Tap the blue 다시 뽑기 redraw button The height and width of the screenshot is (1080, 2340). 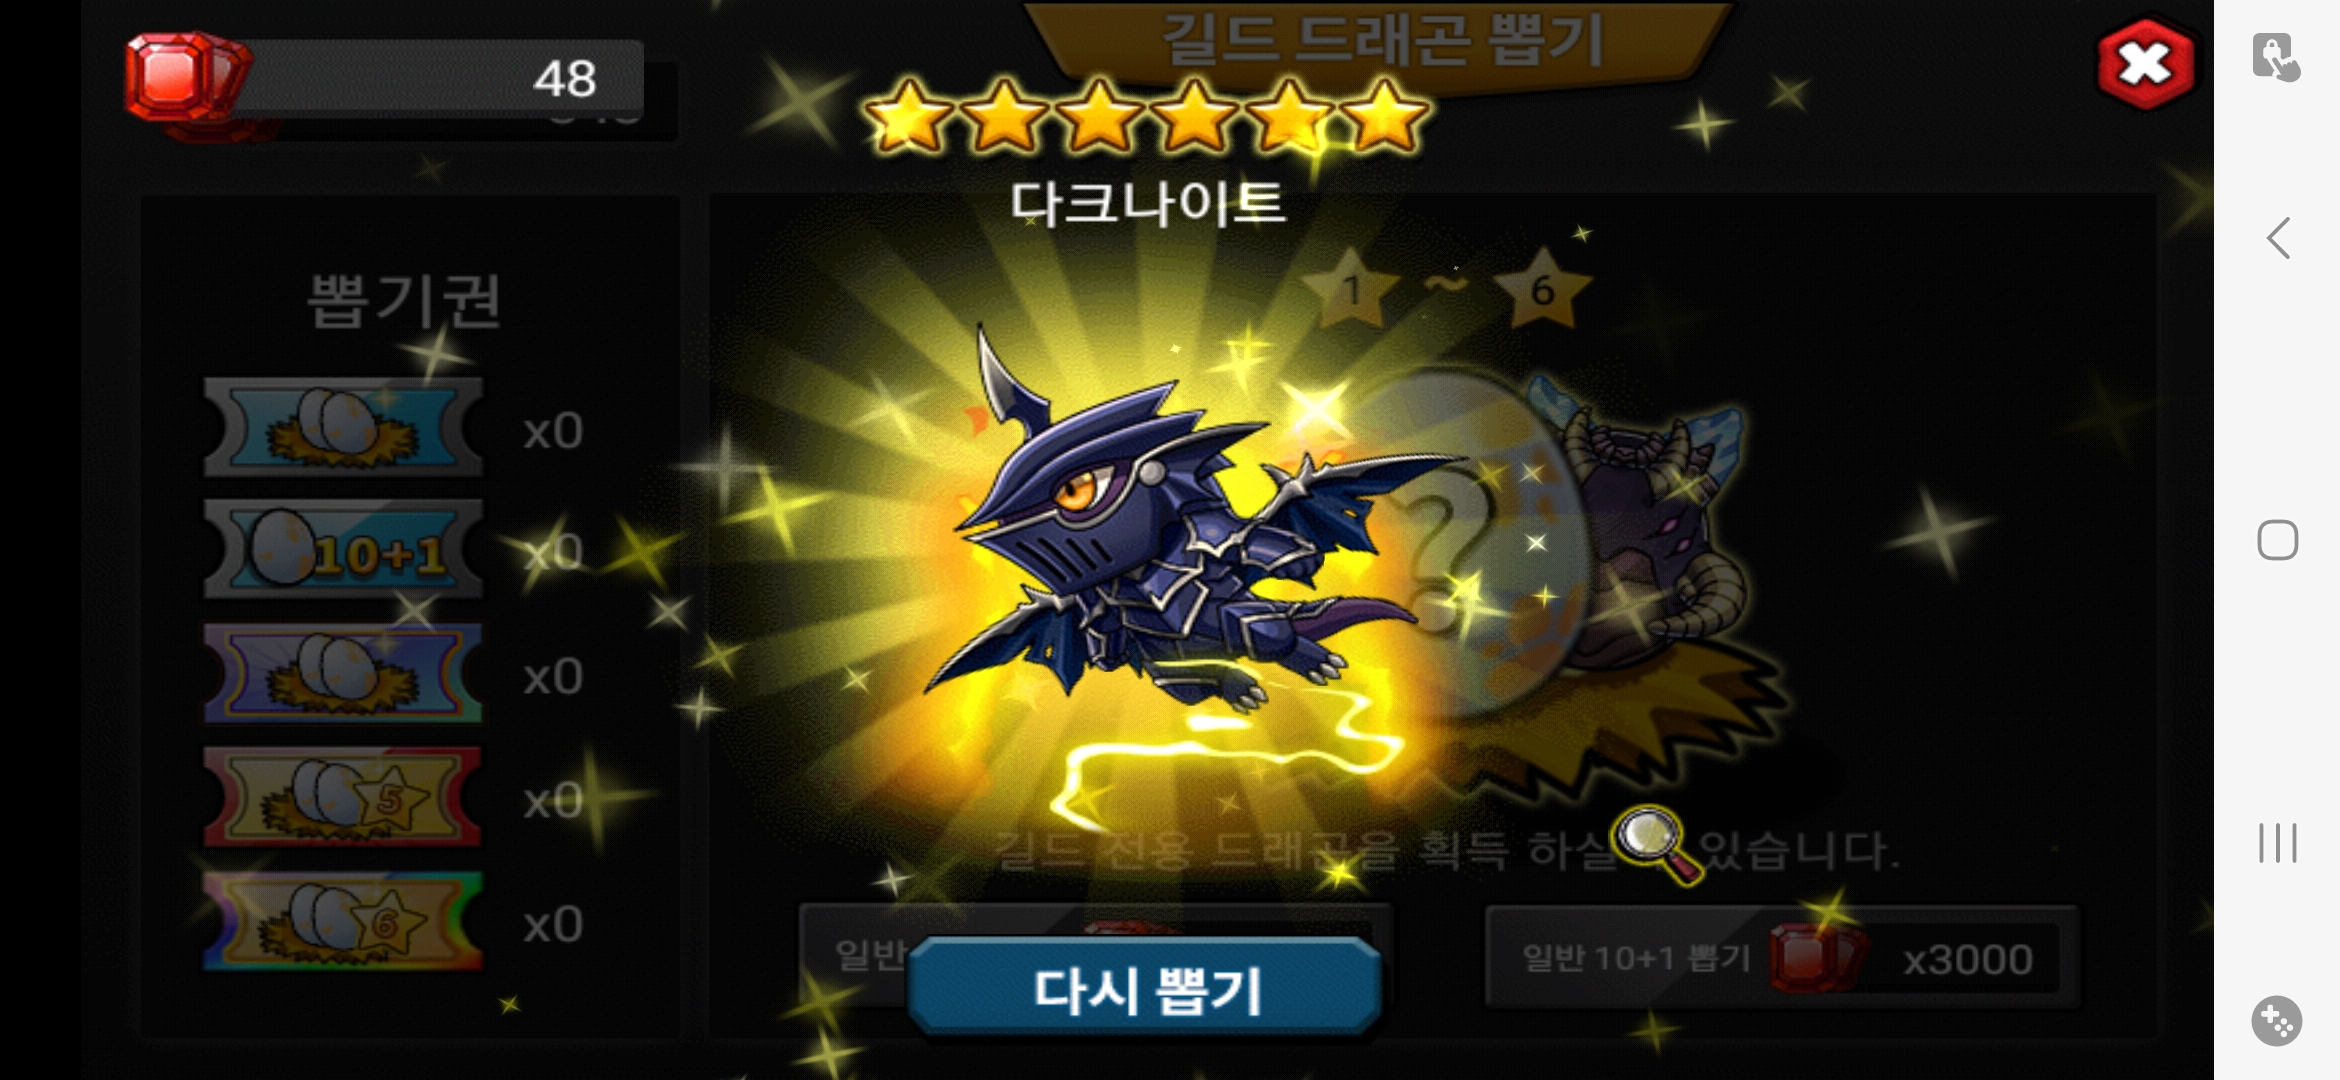coord(1146,988)
